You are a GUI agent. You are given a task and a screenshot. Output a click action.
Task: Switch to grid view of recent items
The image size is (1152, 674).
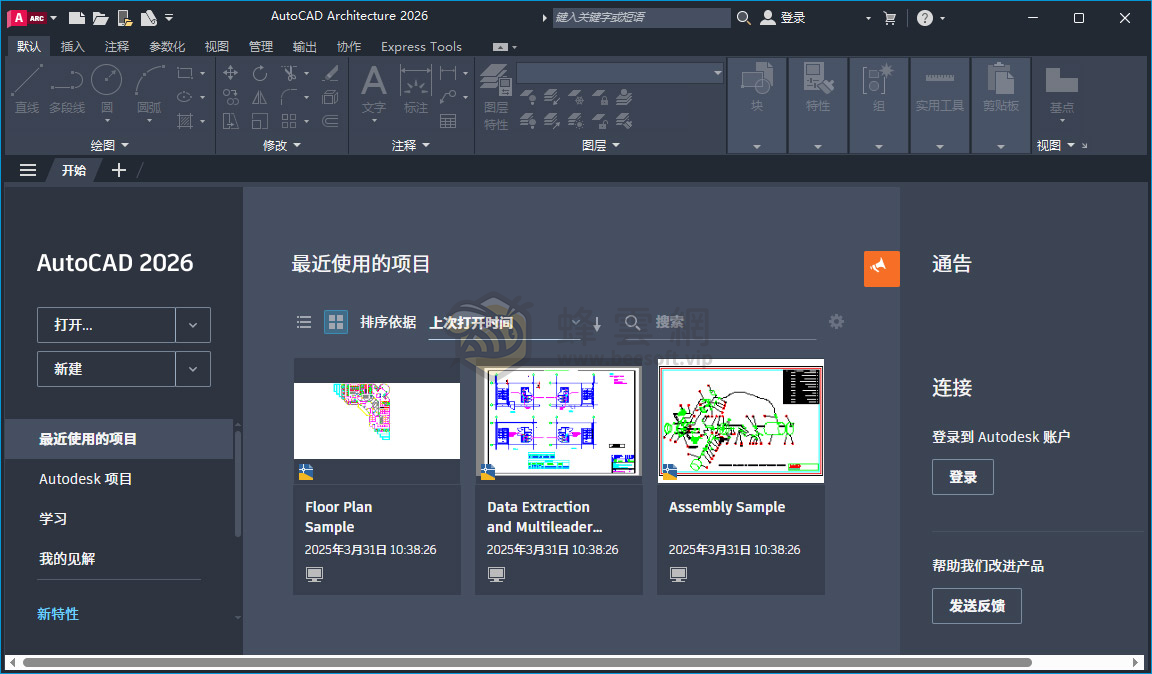[x=336, y=322]
